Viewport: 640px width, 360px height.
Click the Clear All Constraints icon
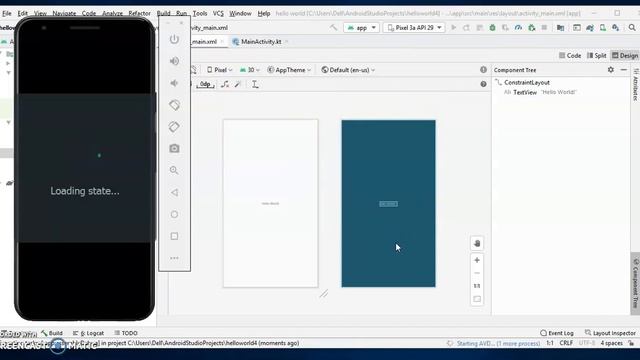(225, 84)
